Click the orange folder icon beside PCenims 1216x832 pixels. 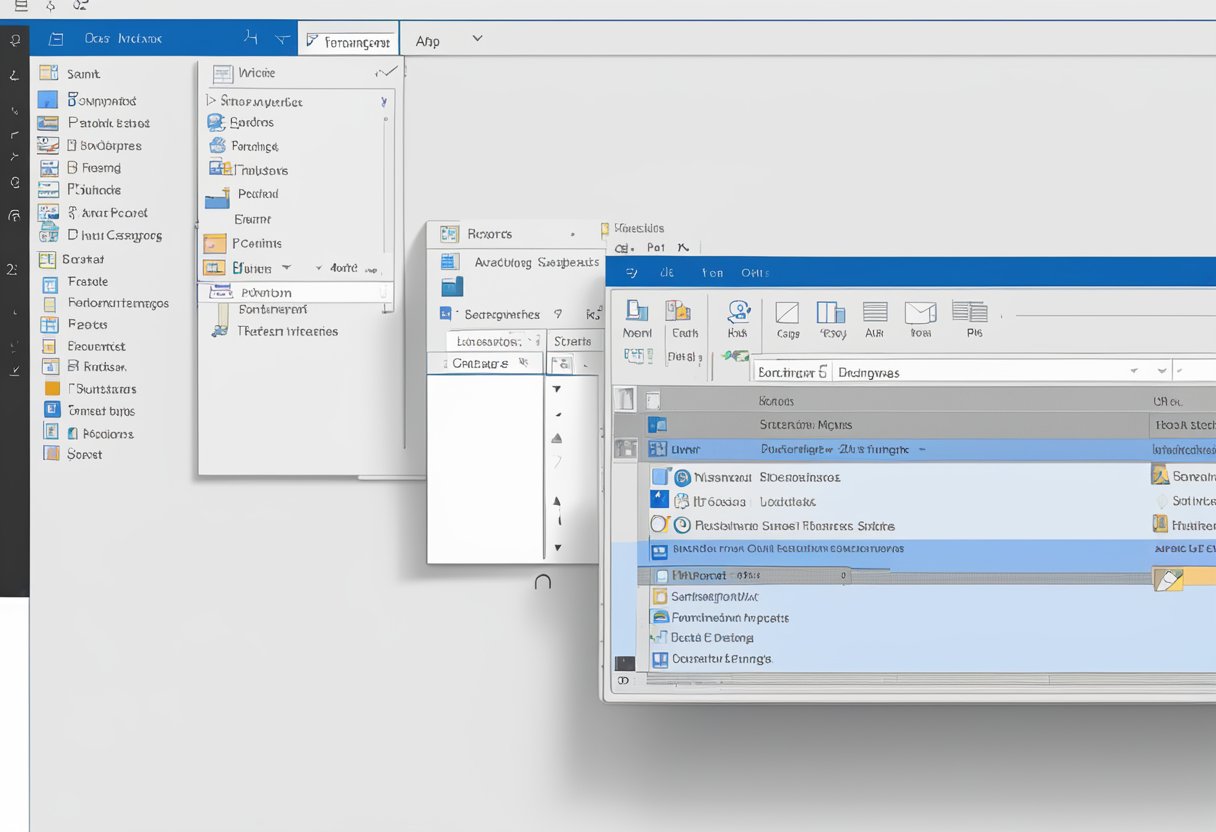pyautogui.click(x=214, y=243)
